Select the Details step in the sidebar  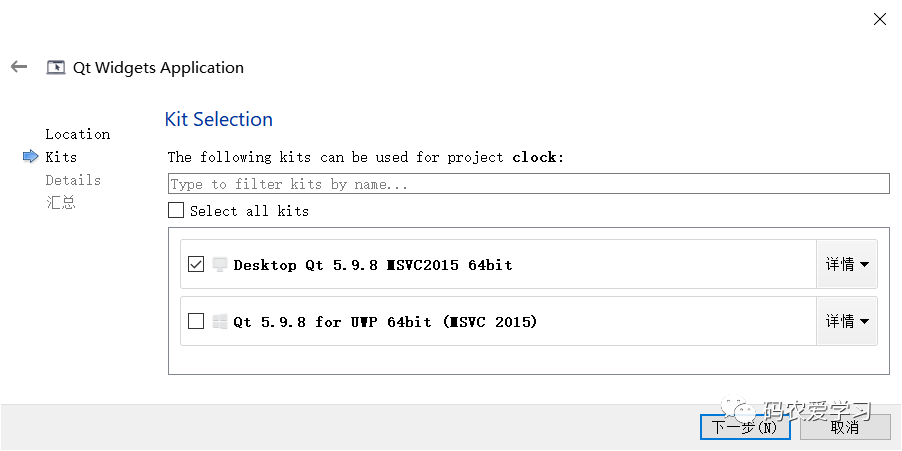coord(73,180)
